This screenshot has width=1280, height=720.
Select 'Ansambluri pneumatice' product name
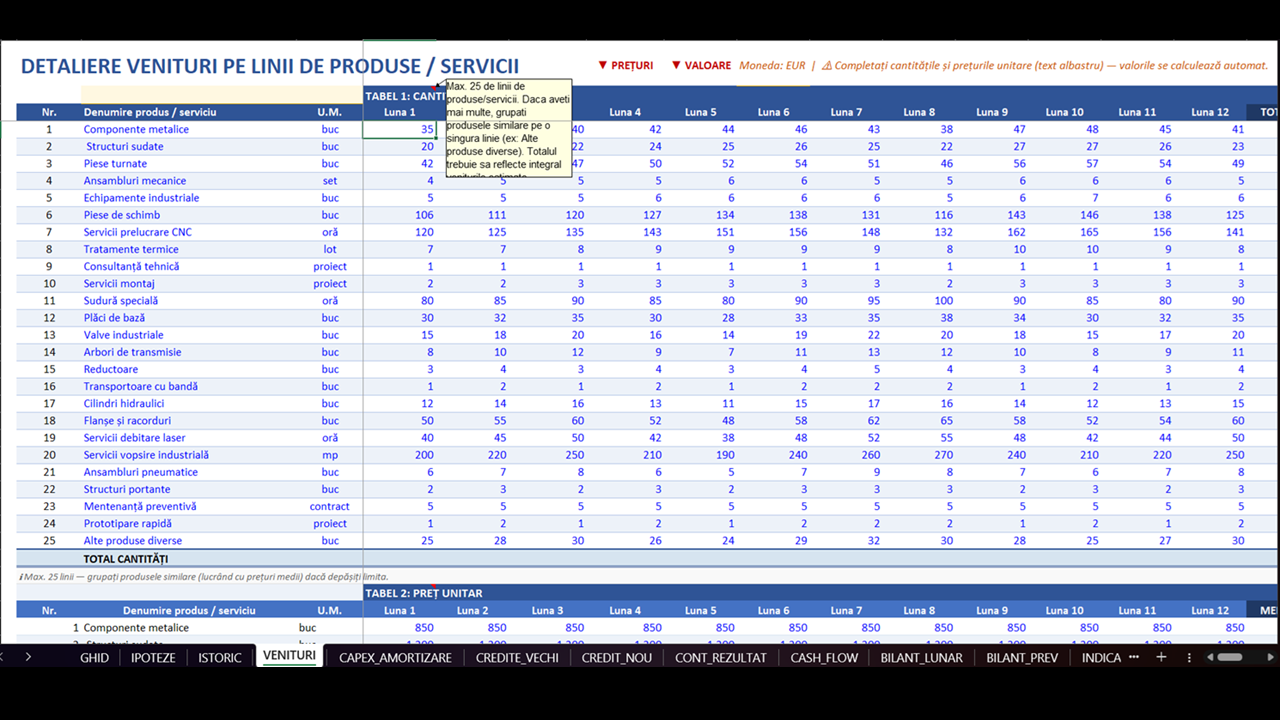[x=140, y=472]
